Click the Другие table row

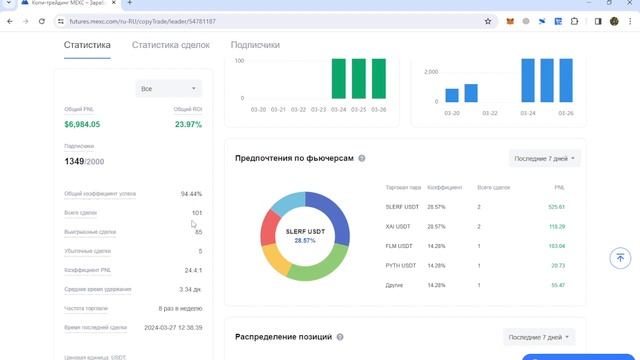point(475,285)
